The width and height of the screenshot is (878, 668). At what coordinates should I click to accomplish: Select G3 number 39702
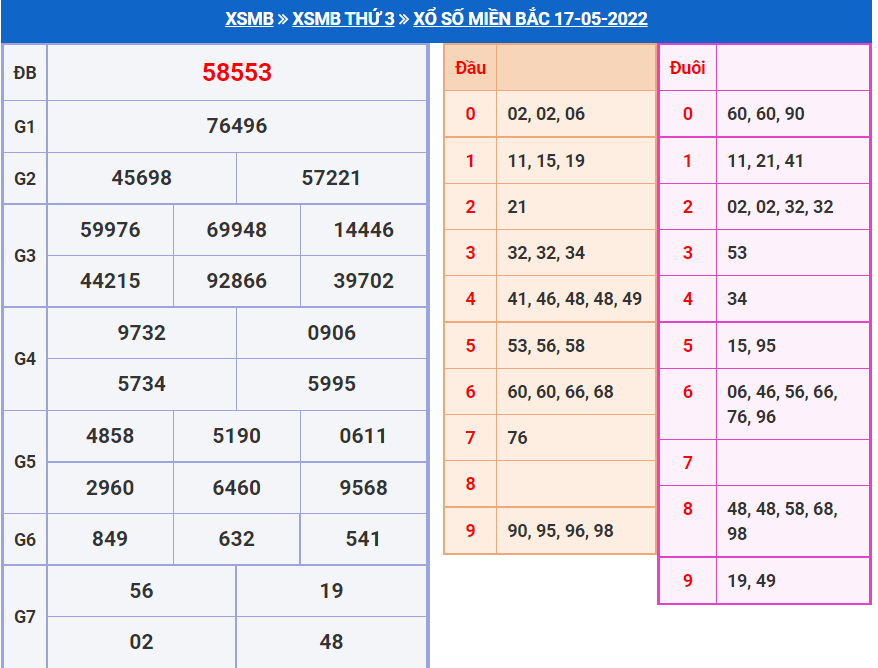coord(364,281)
